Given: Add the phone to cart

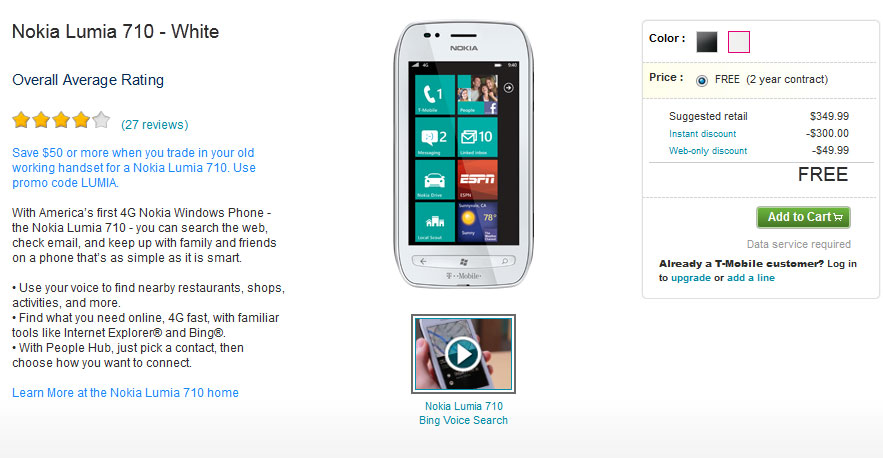Looking at the screenshot, I should pos(803,217).
